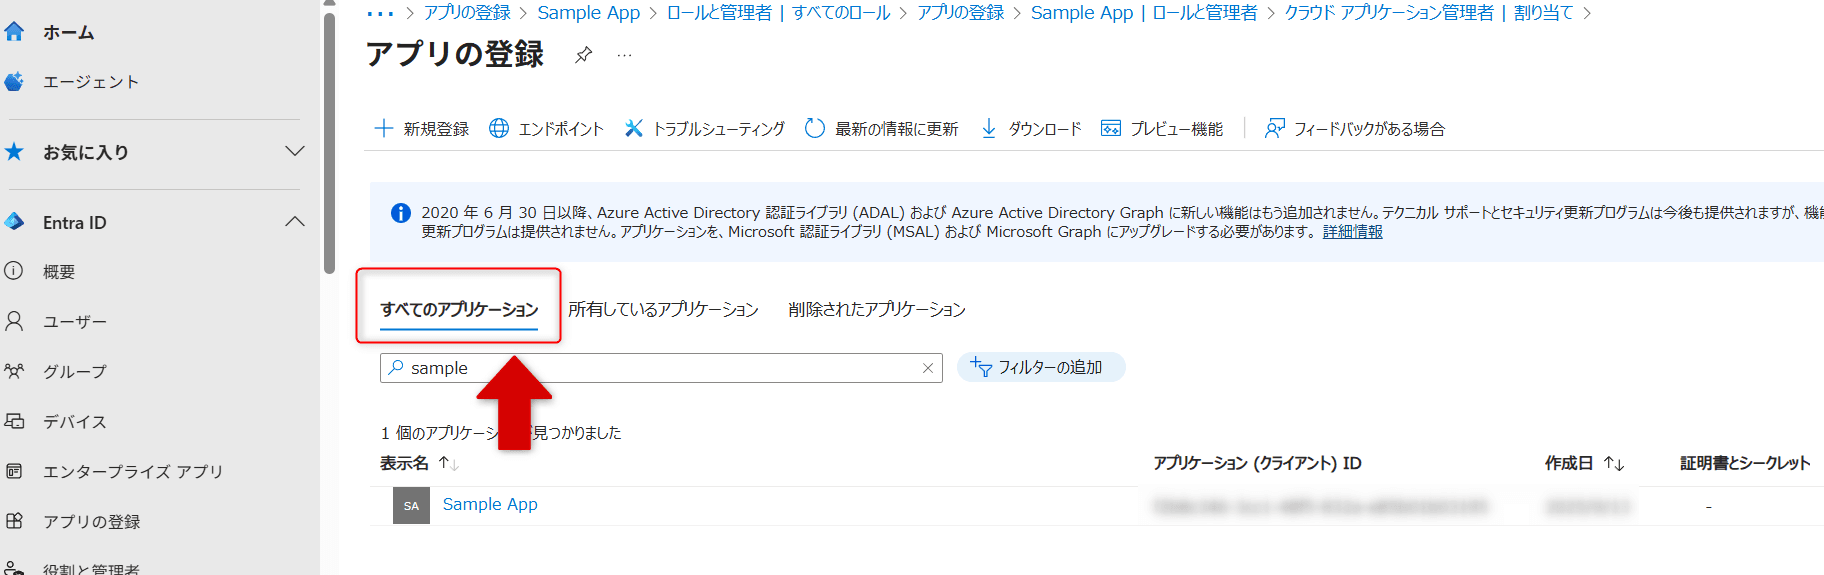
Task: Switch to 所有しているアプリケーション tab
Action: click(x=663, y=309)
